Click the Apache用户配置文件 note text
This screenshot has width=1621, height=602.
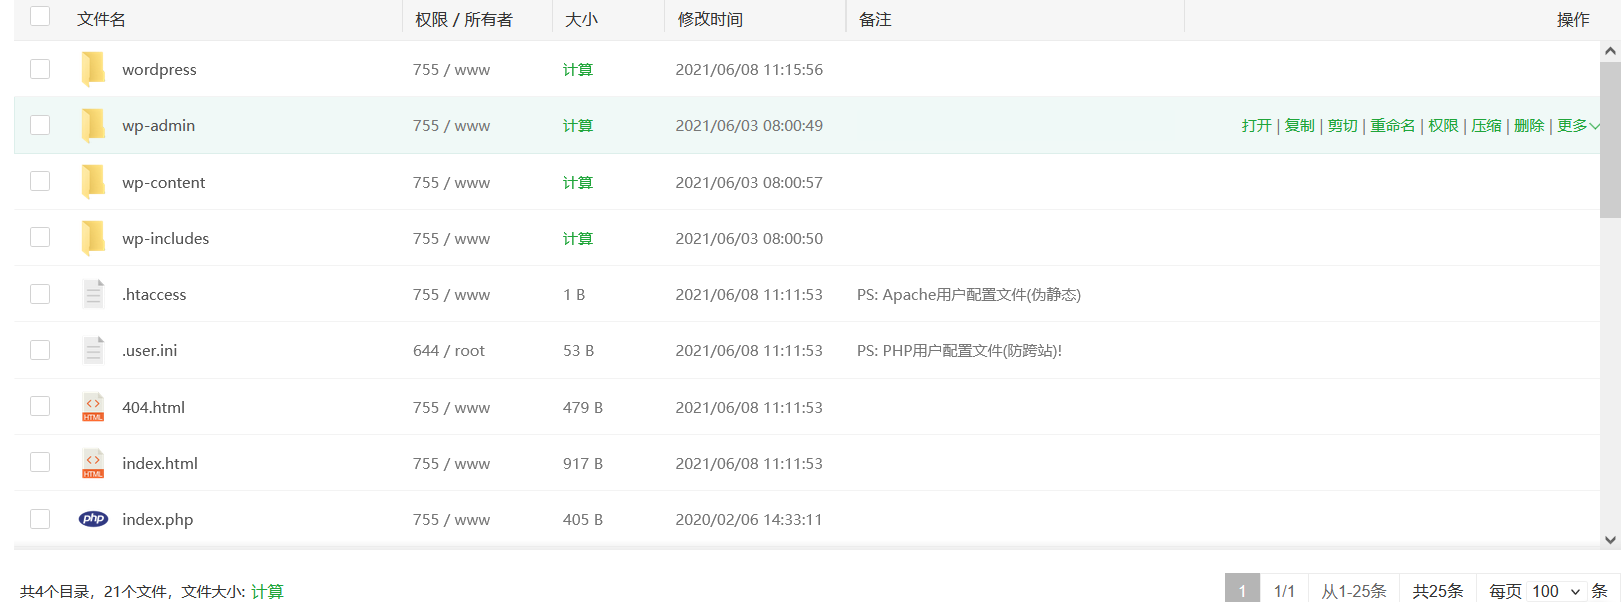point(968,294)
